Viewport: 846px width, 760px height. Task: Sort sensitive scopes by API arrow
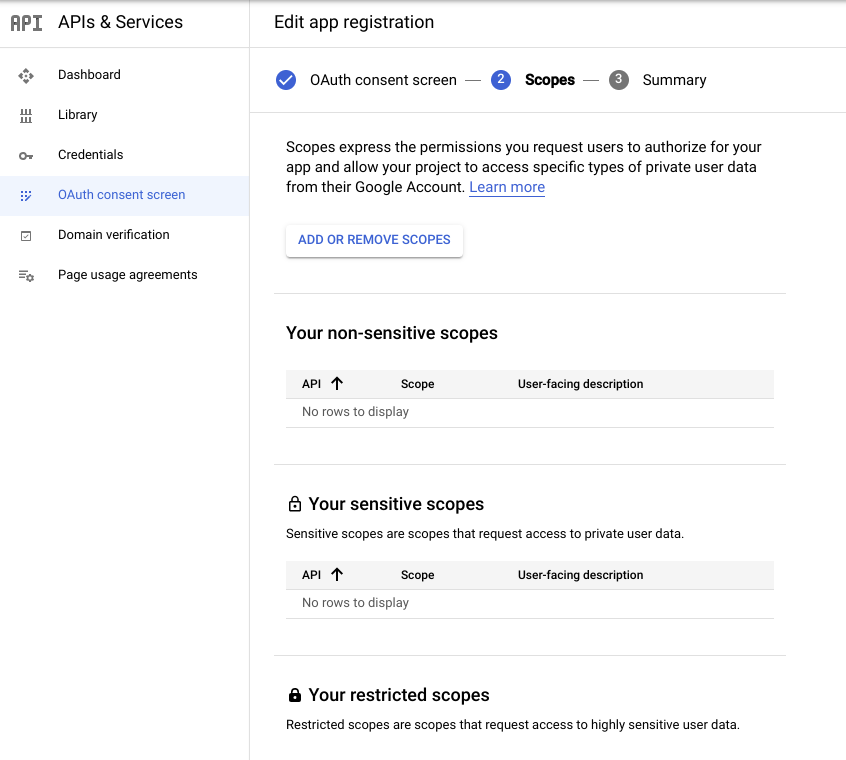click(x=337, y=574)
